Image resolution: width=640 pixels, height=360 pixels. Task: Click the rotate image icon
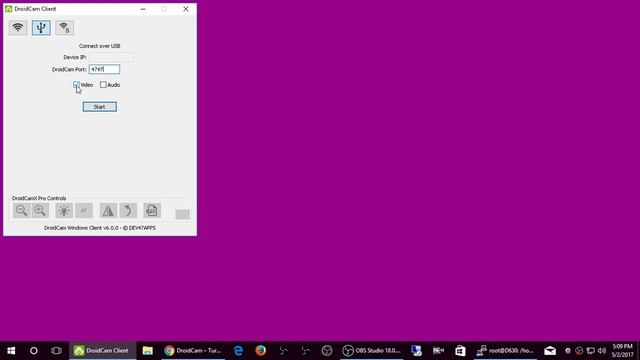[x=128, y=211]
